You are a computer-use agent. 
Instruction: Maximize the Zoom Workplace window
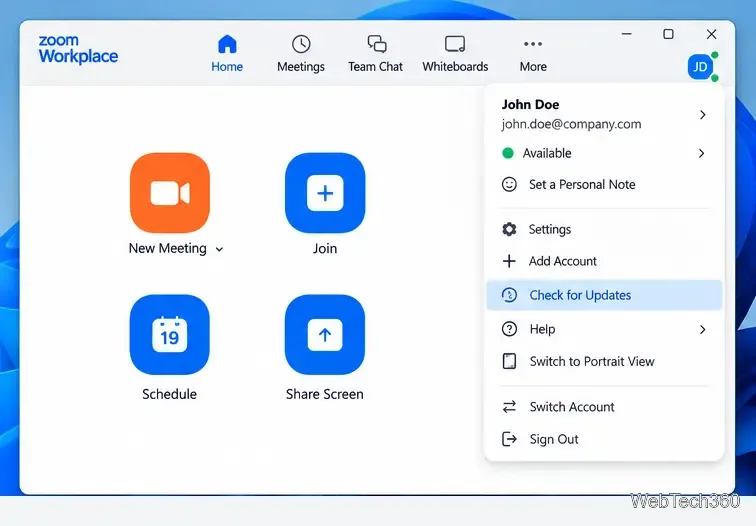tap(668, 34)
